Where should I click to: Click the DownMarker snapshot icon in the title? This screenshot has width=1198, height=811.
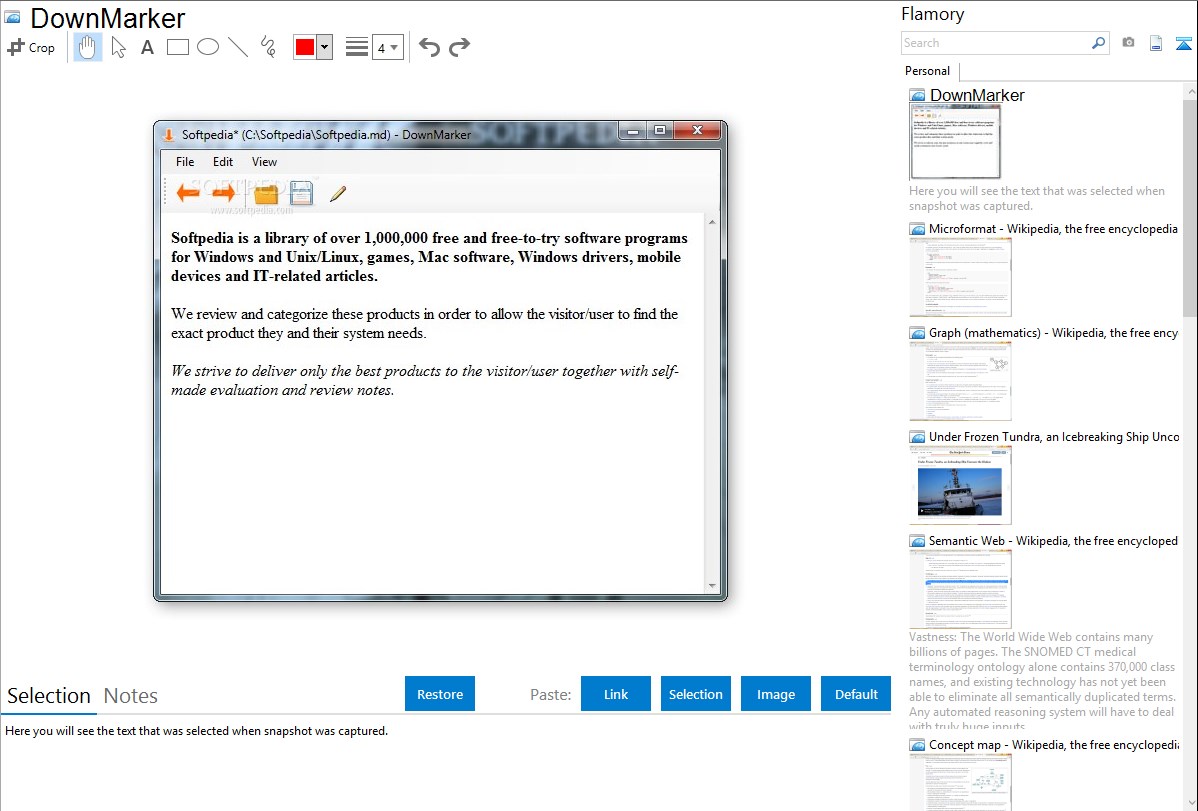tap(13, 18)
